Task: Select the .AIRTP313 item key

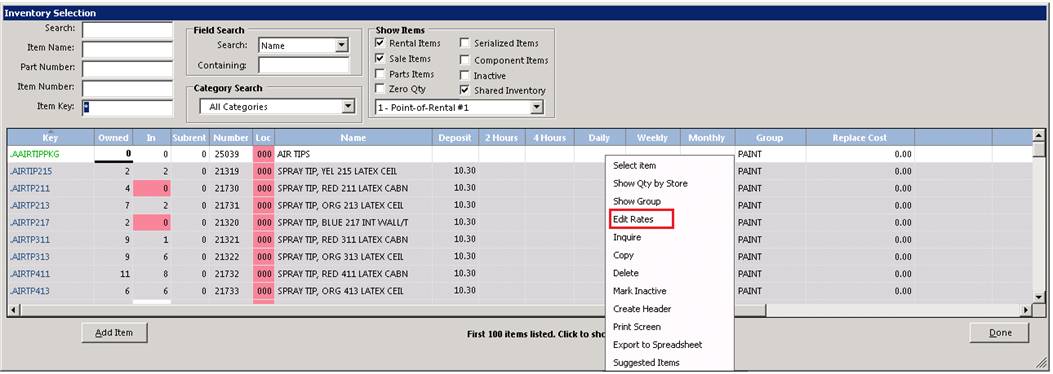Action: [29, 256]
